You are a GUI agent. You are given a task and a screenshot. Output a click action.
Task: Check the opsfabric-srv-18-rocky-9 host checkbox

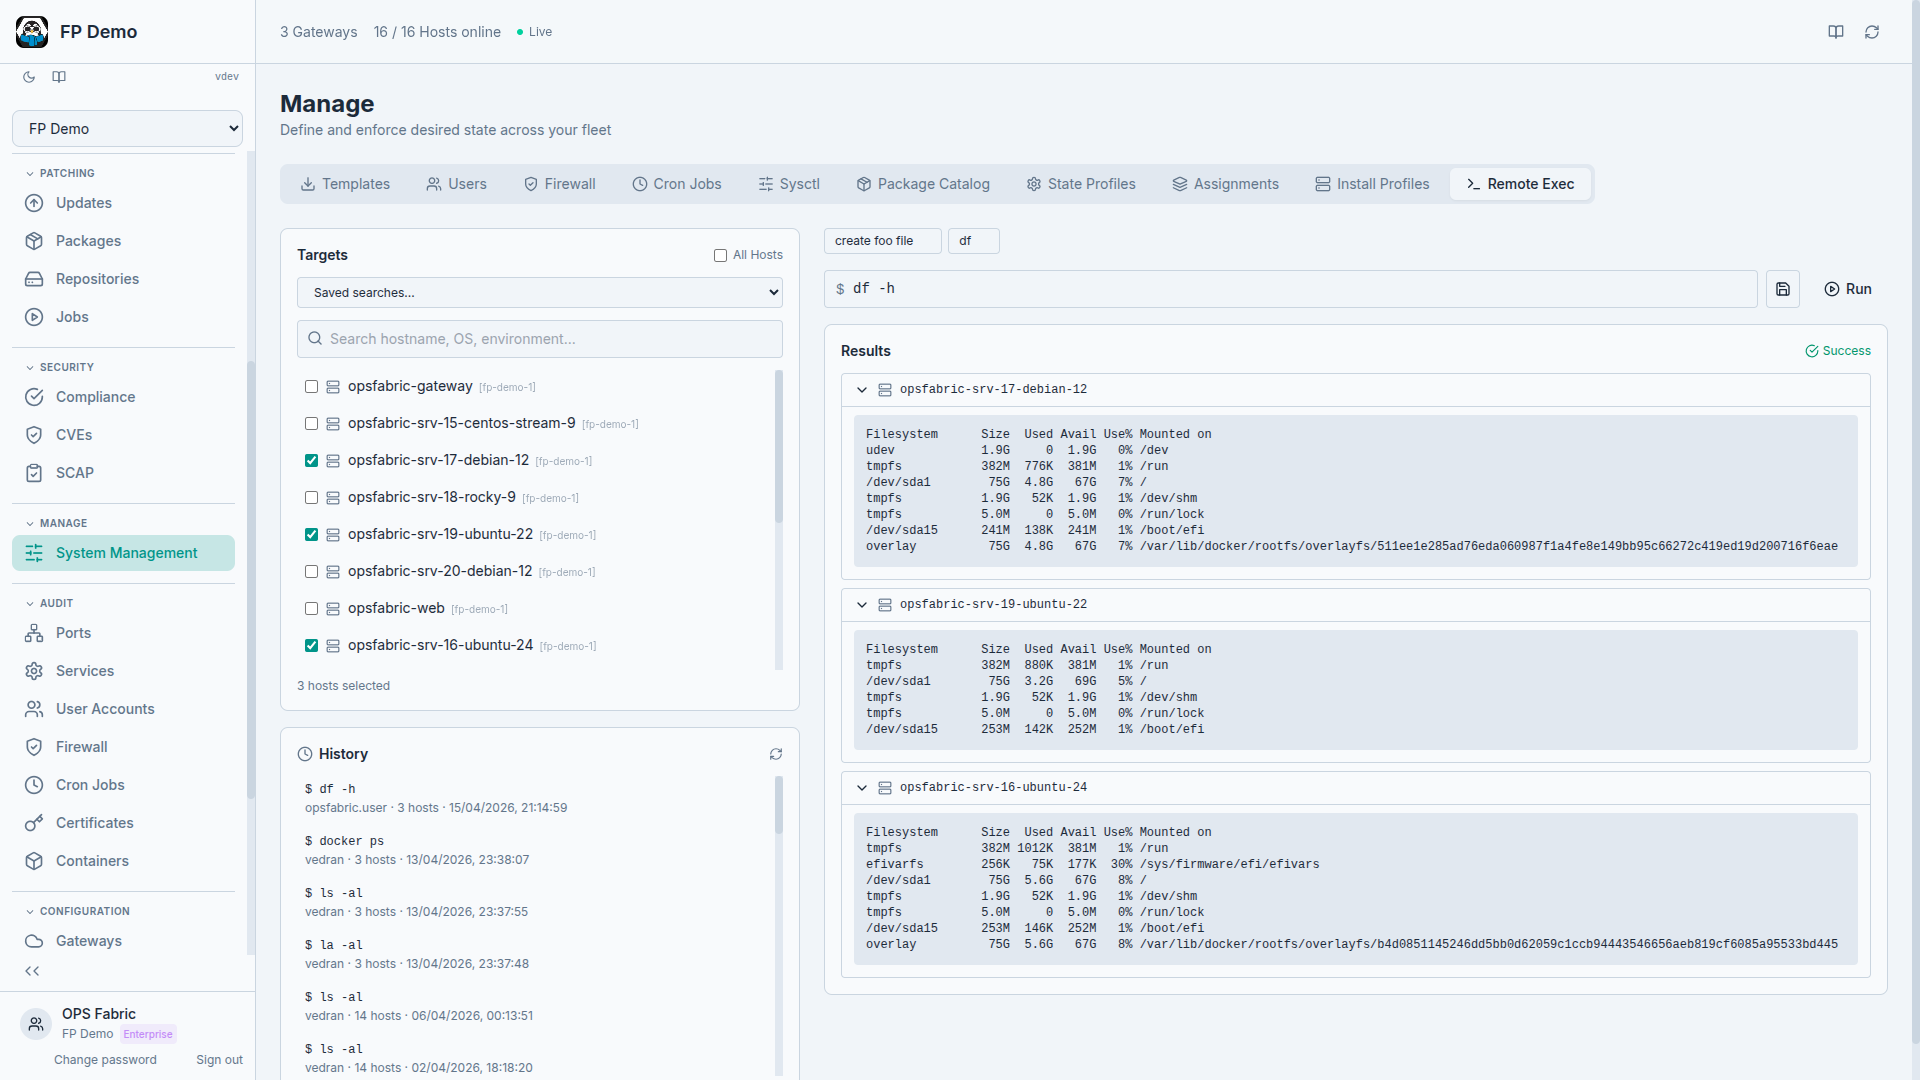coord(311,497)
